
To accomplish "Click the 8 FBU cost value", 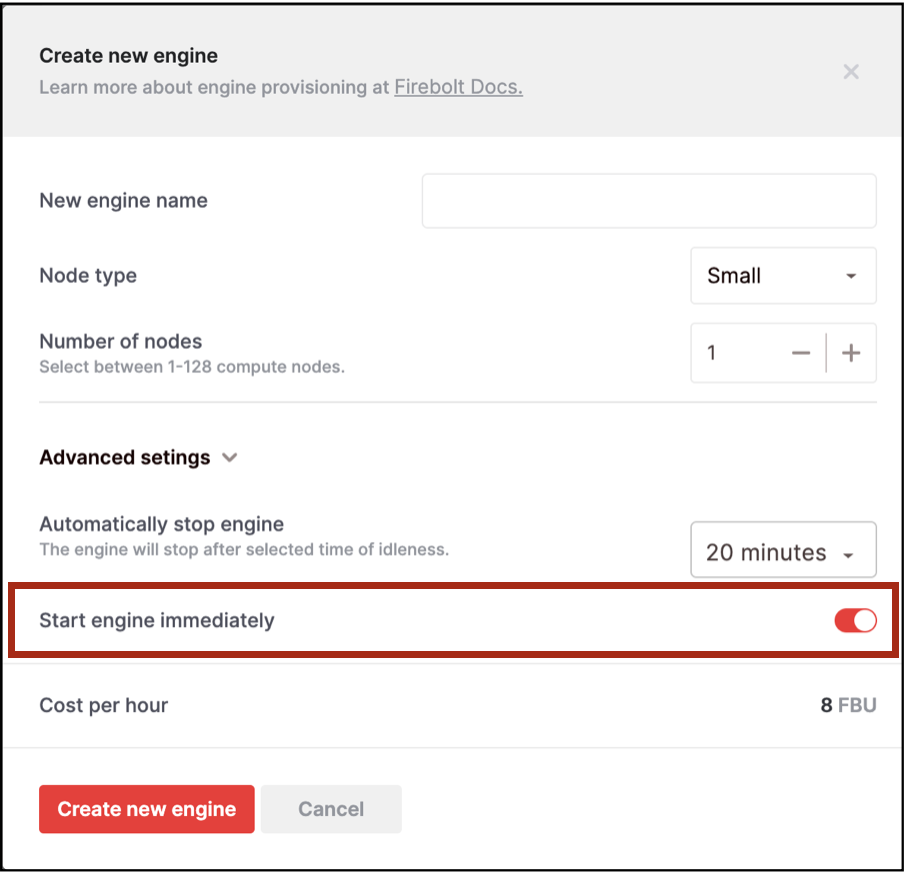I will [848, 705].
